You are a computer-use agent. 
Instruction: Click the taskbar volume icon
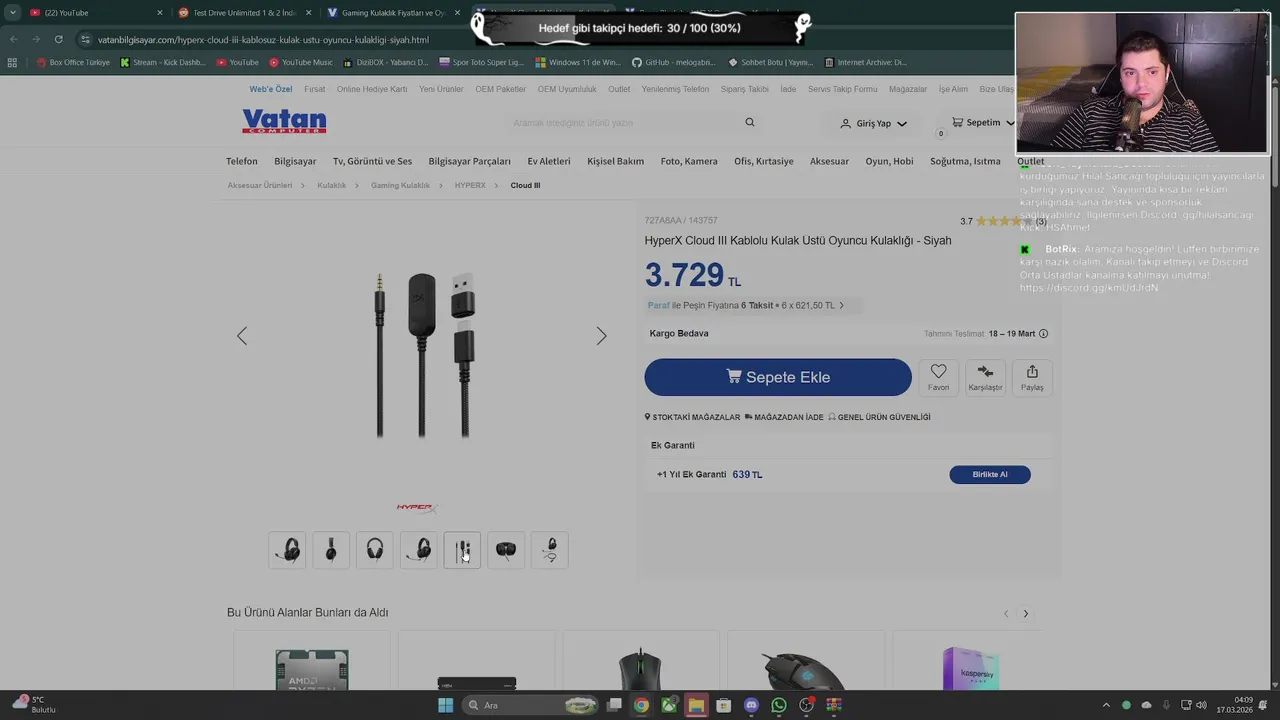1201,705
